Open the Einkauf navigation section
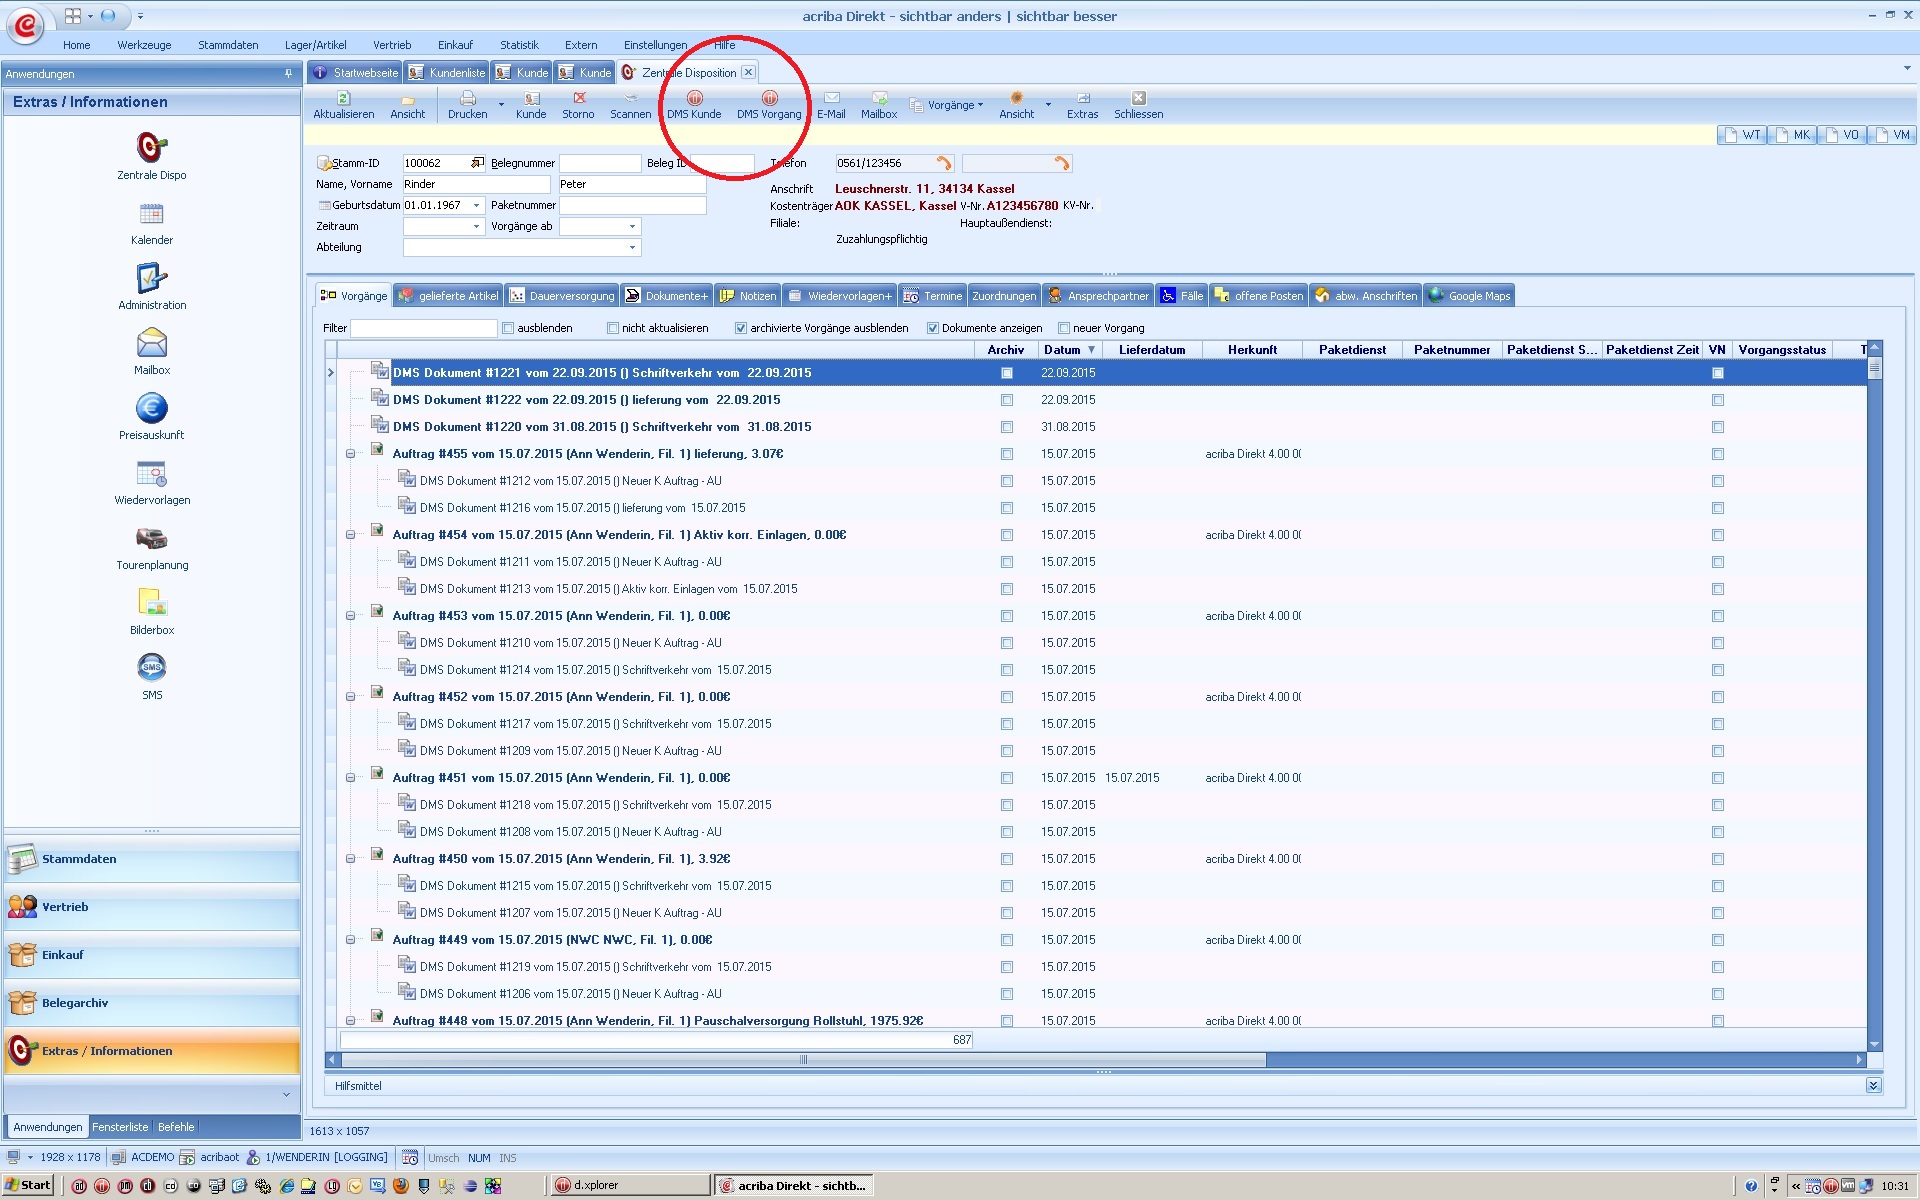Screen dimensions: 1920x1200 (152, 955)
